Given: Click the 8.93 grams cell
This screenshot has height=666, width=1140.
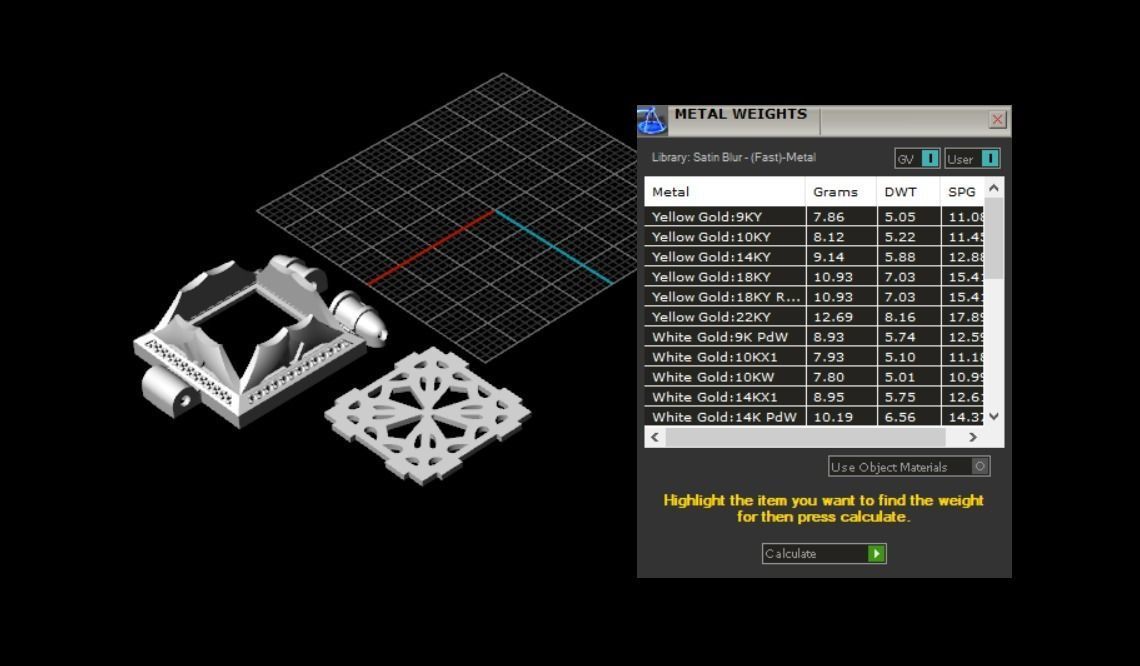Looking at the screenshot, I should 842,337.
